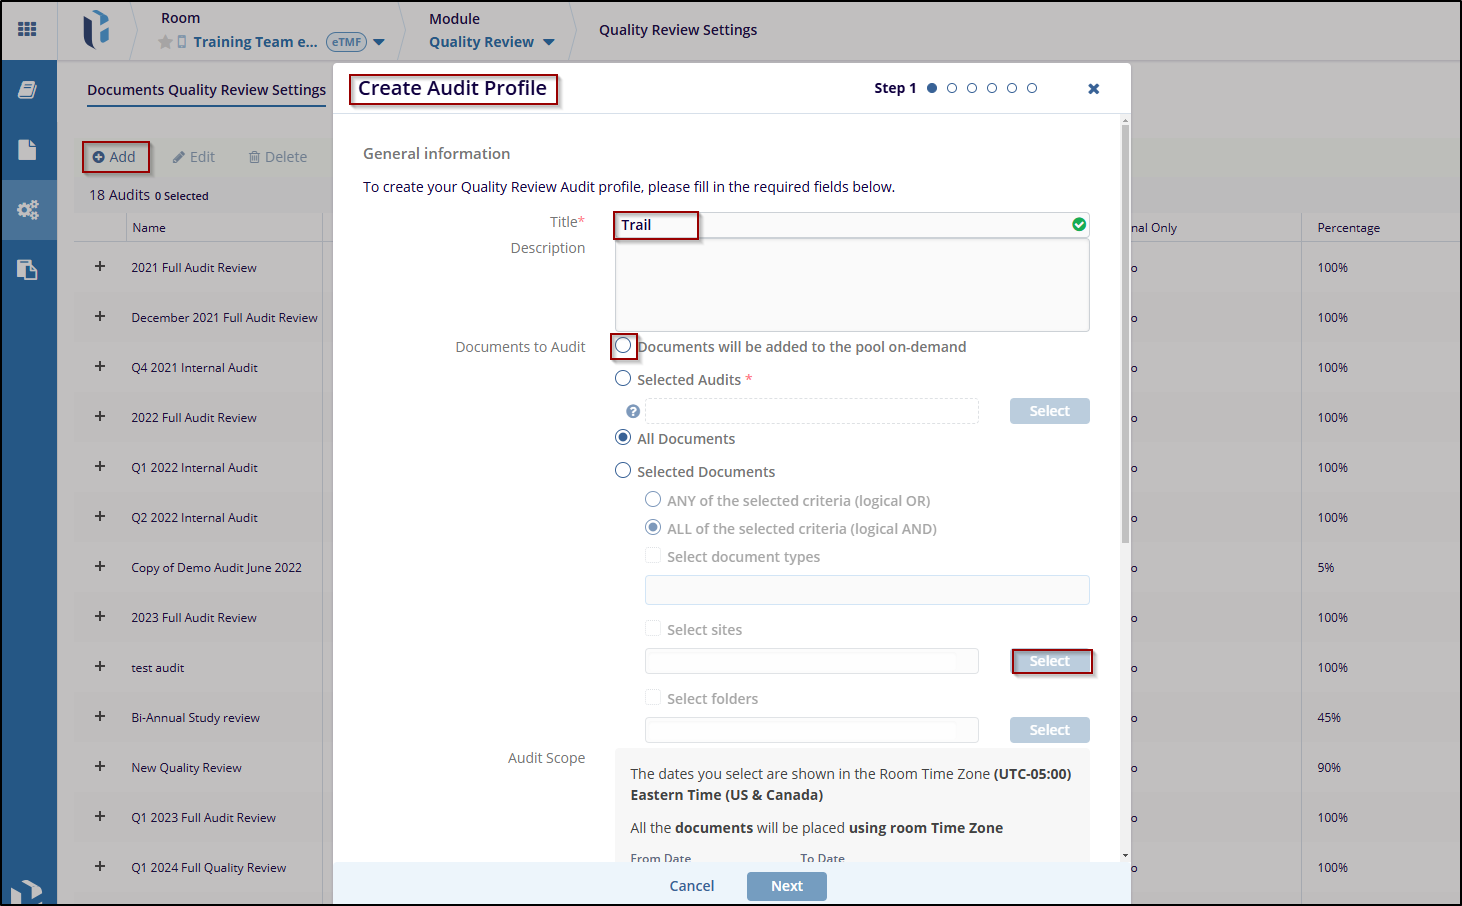Viewport: 1462px width, 906px height.
Task: Close the Create Audit Profile dialog
Action: (x=1093, y=89)
